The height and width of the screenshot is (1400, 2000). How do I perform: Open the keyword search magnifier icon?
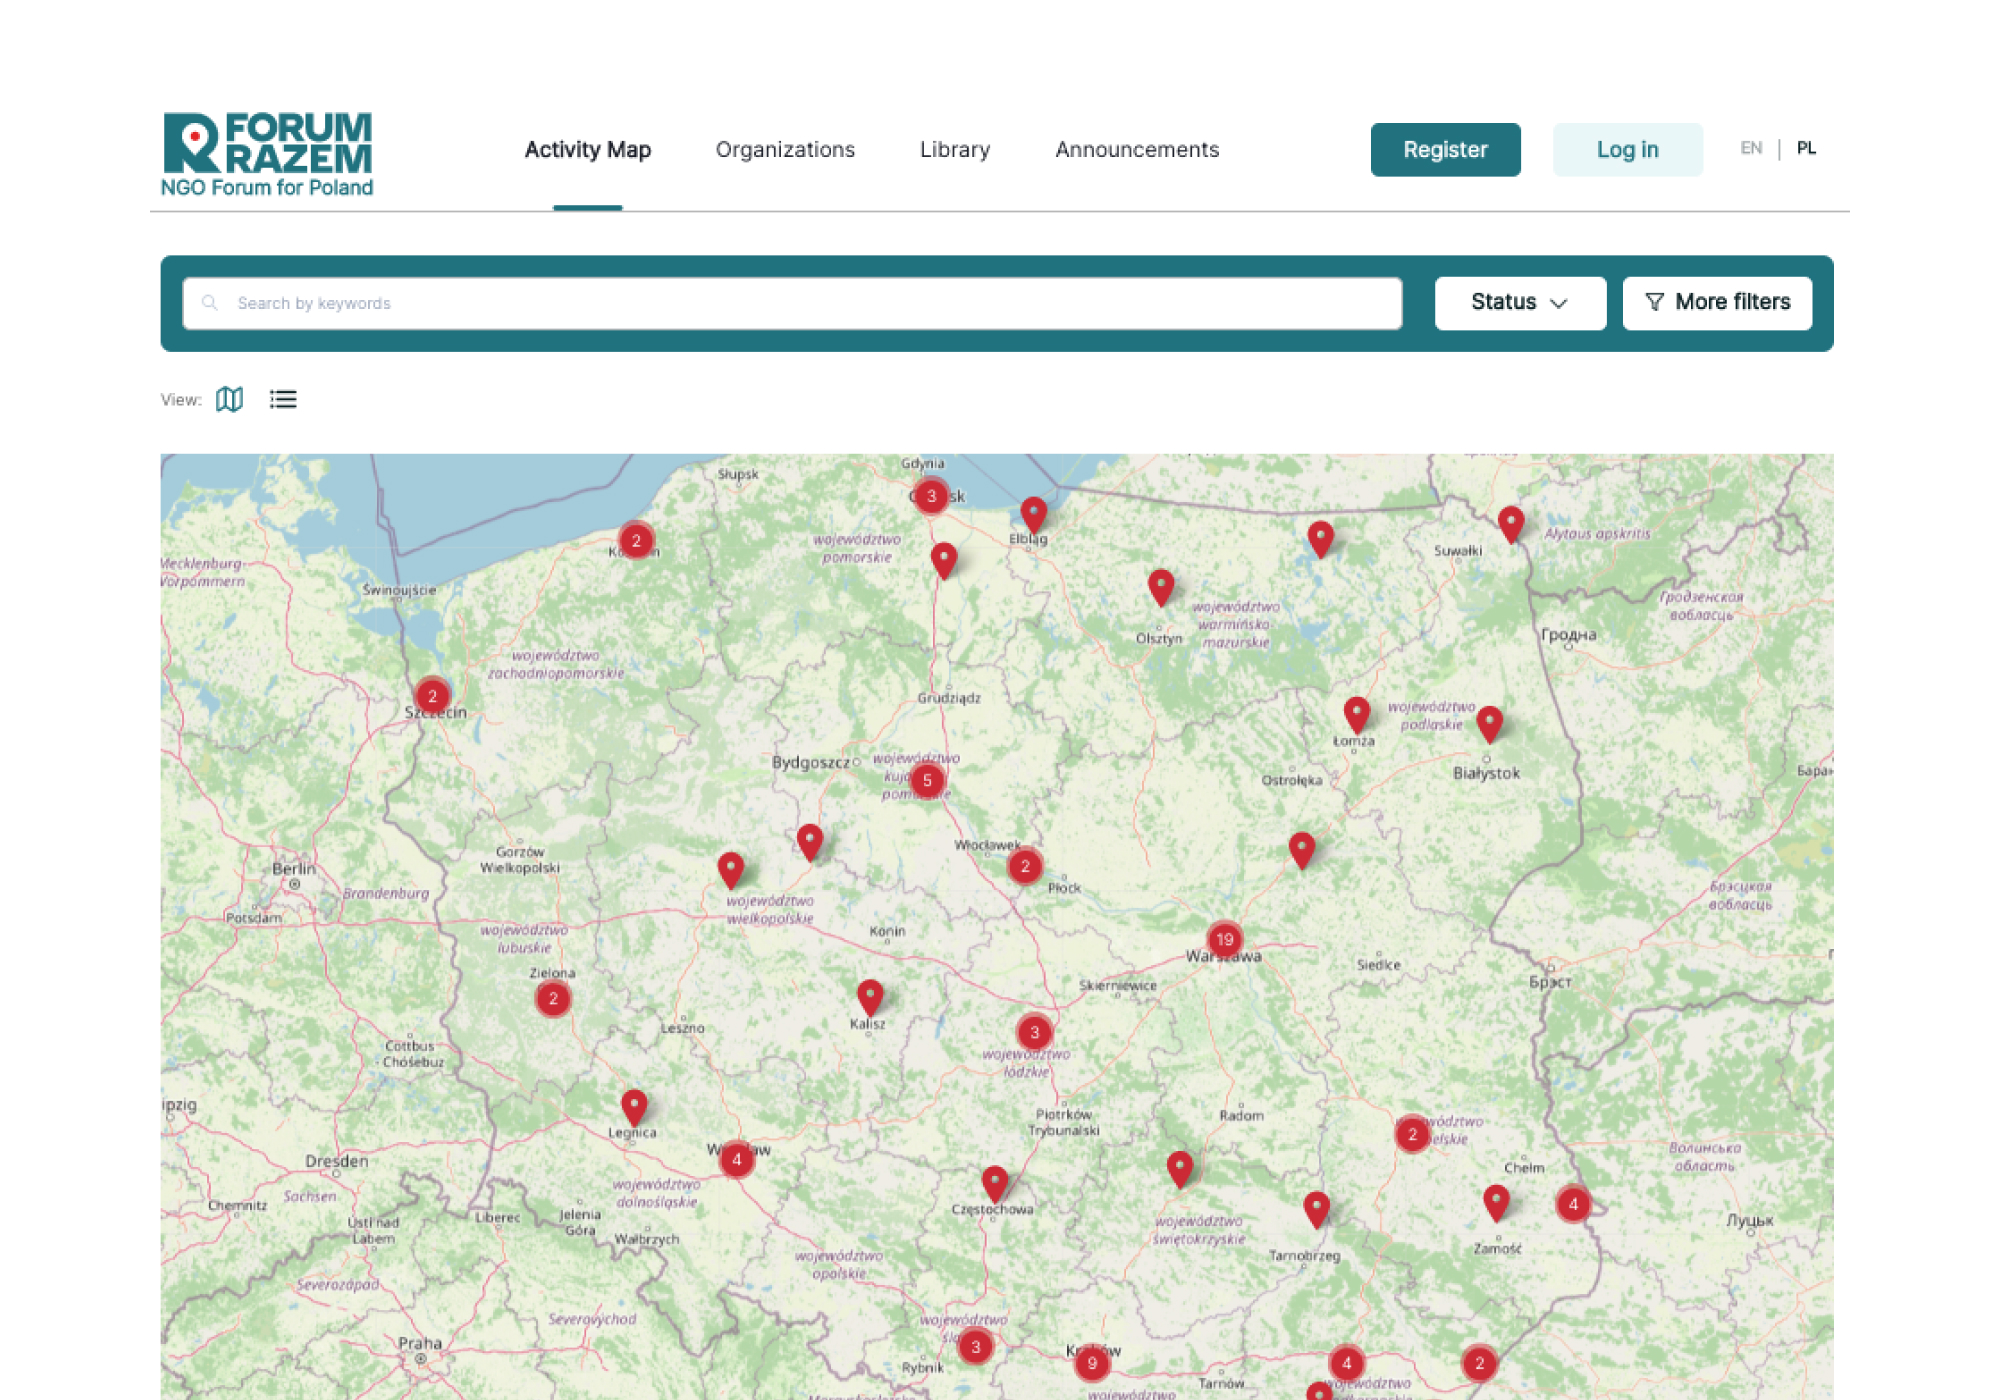211,302
